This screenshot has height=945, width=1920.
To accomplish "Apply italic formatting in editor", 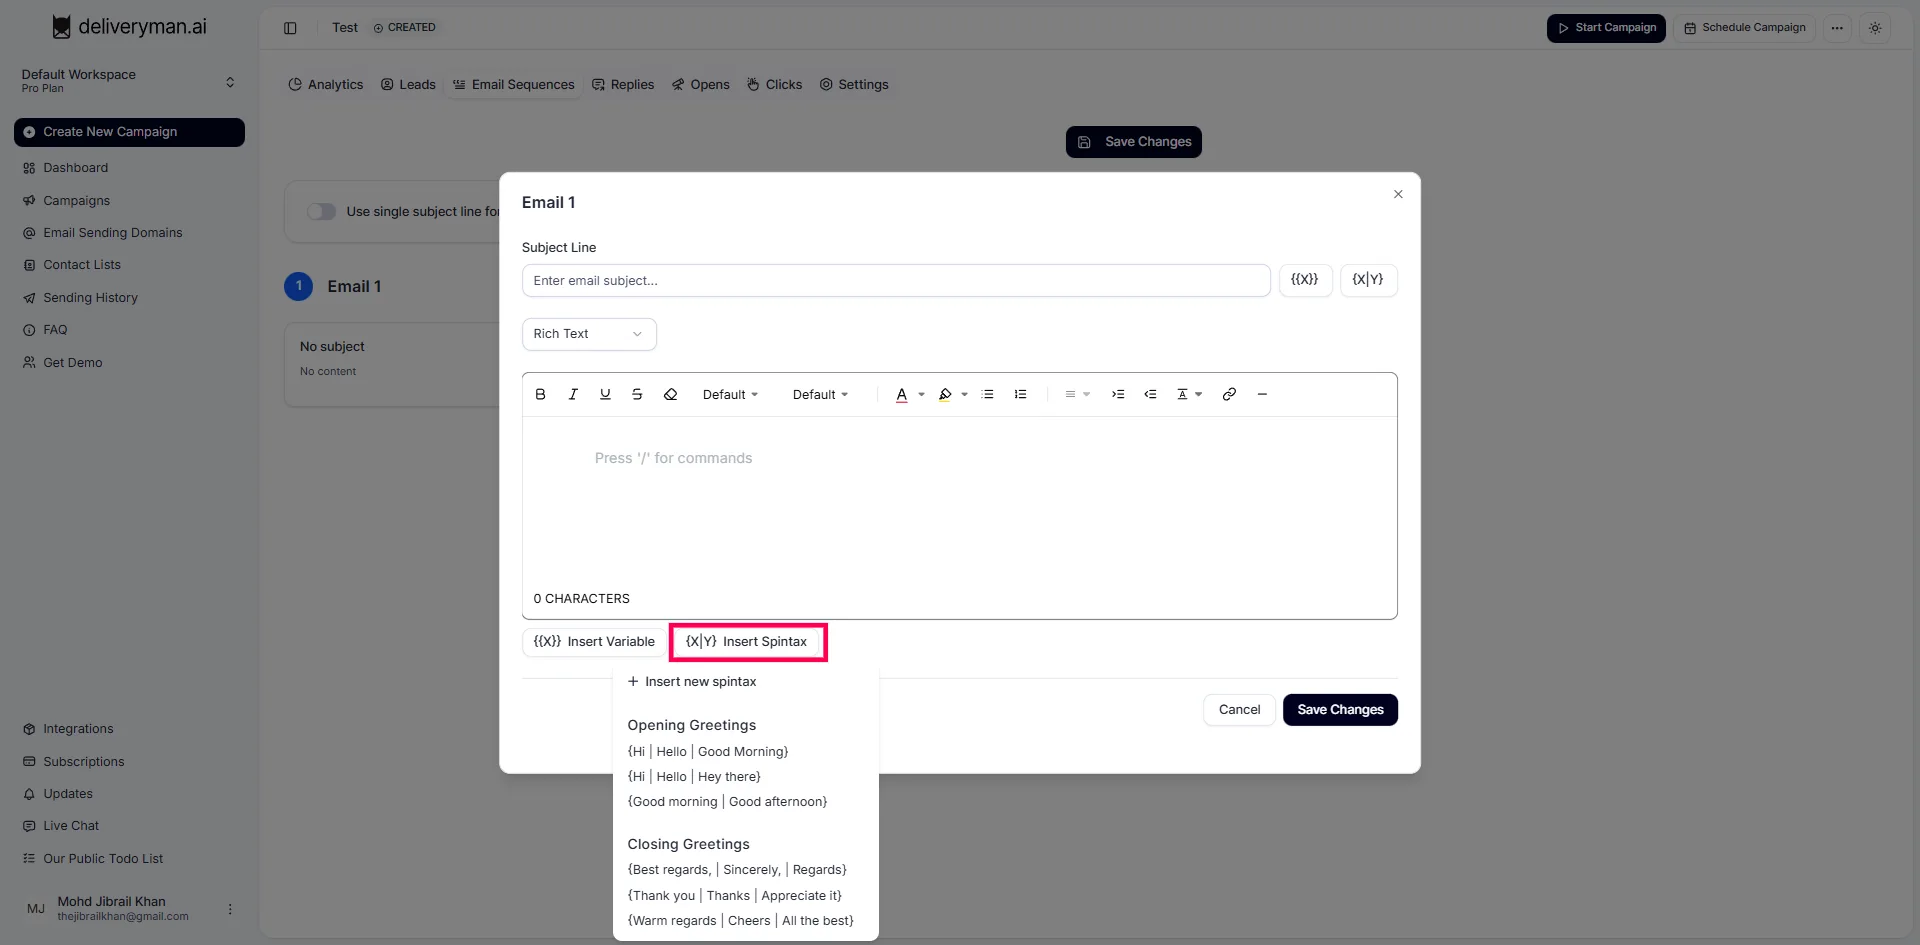I will 573,395.
